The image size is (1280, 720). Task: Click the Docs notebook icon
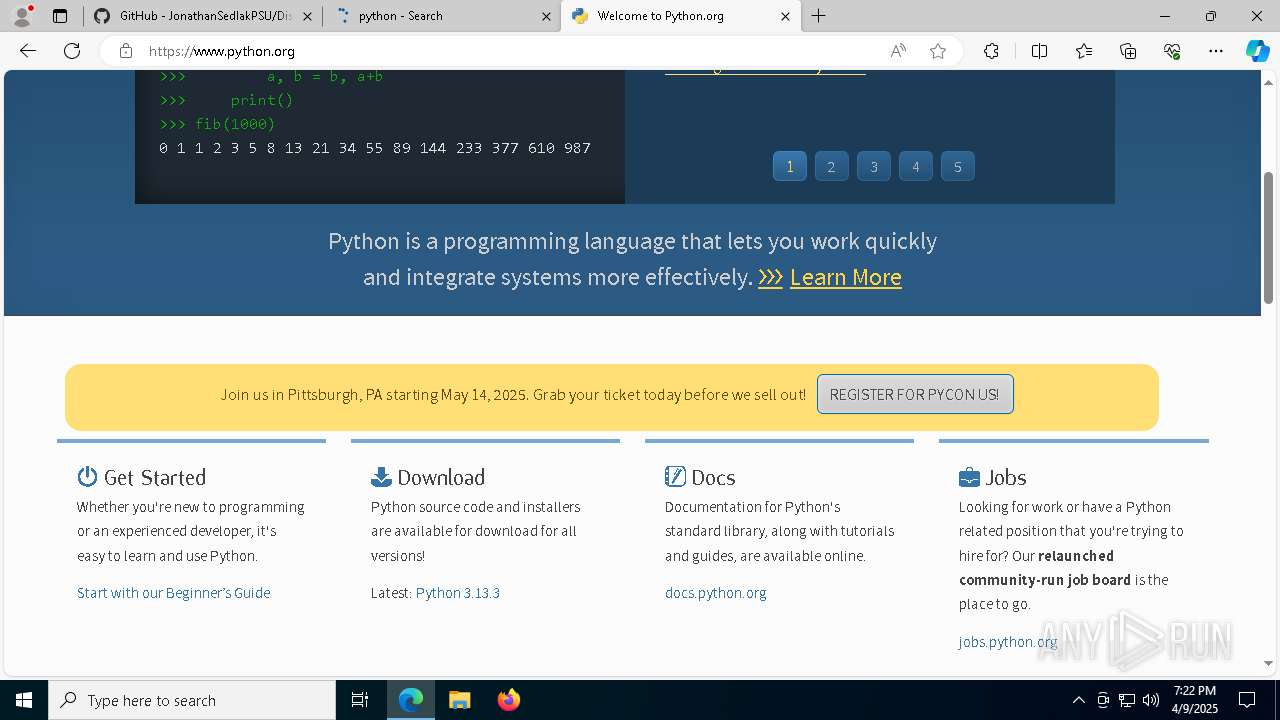tap(675, 476)
